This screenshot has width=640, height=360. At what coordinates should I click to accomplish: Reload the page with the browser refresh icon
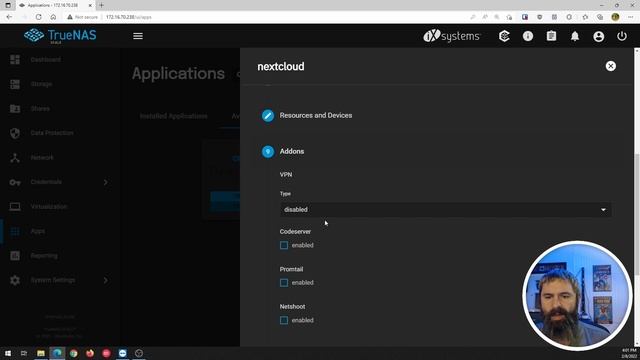point(38,17)
